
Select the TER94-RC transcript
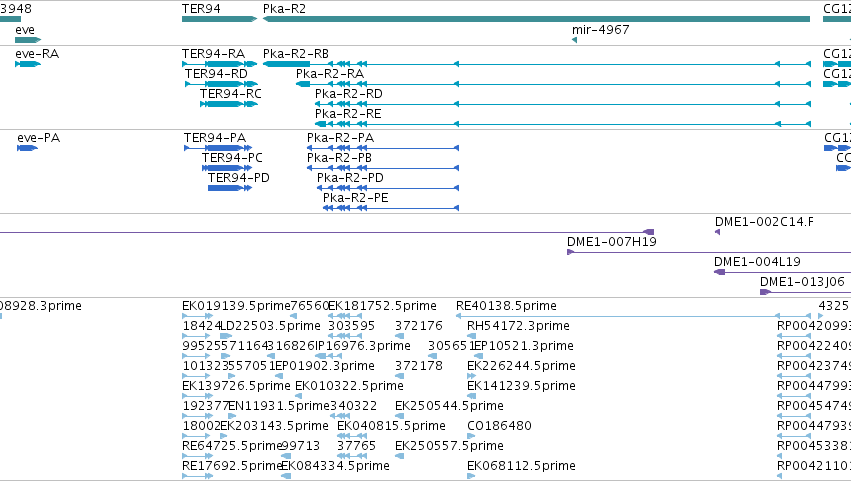click(x=228, y=104)
